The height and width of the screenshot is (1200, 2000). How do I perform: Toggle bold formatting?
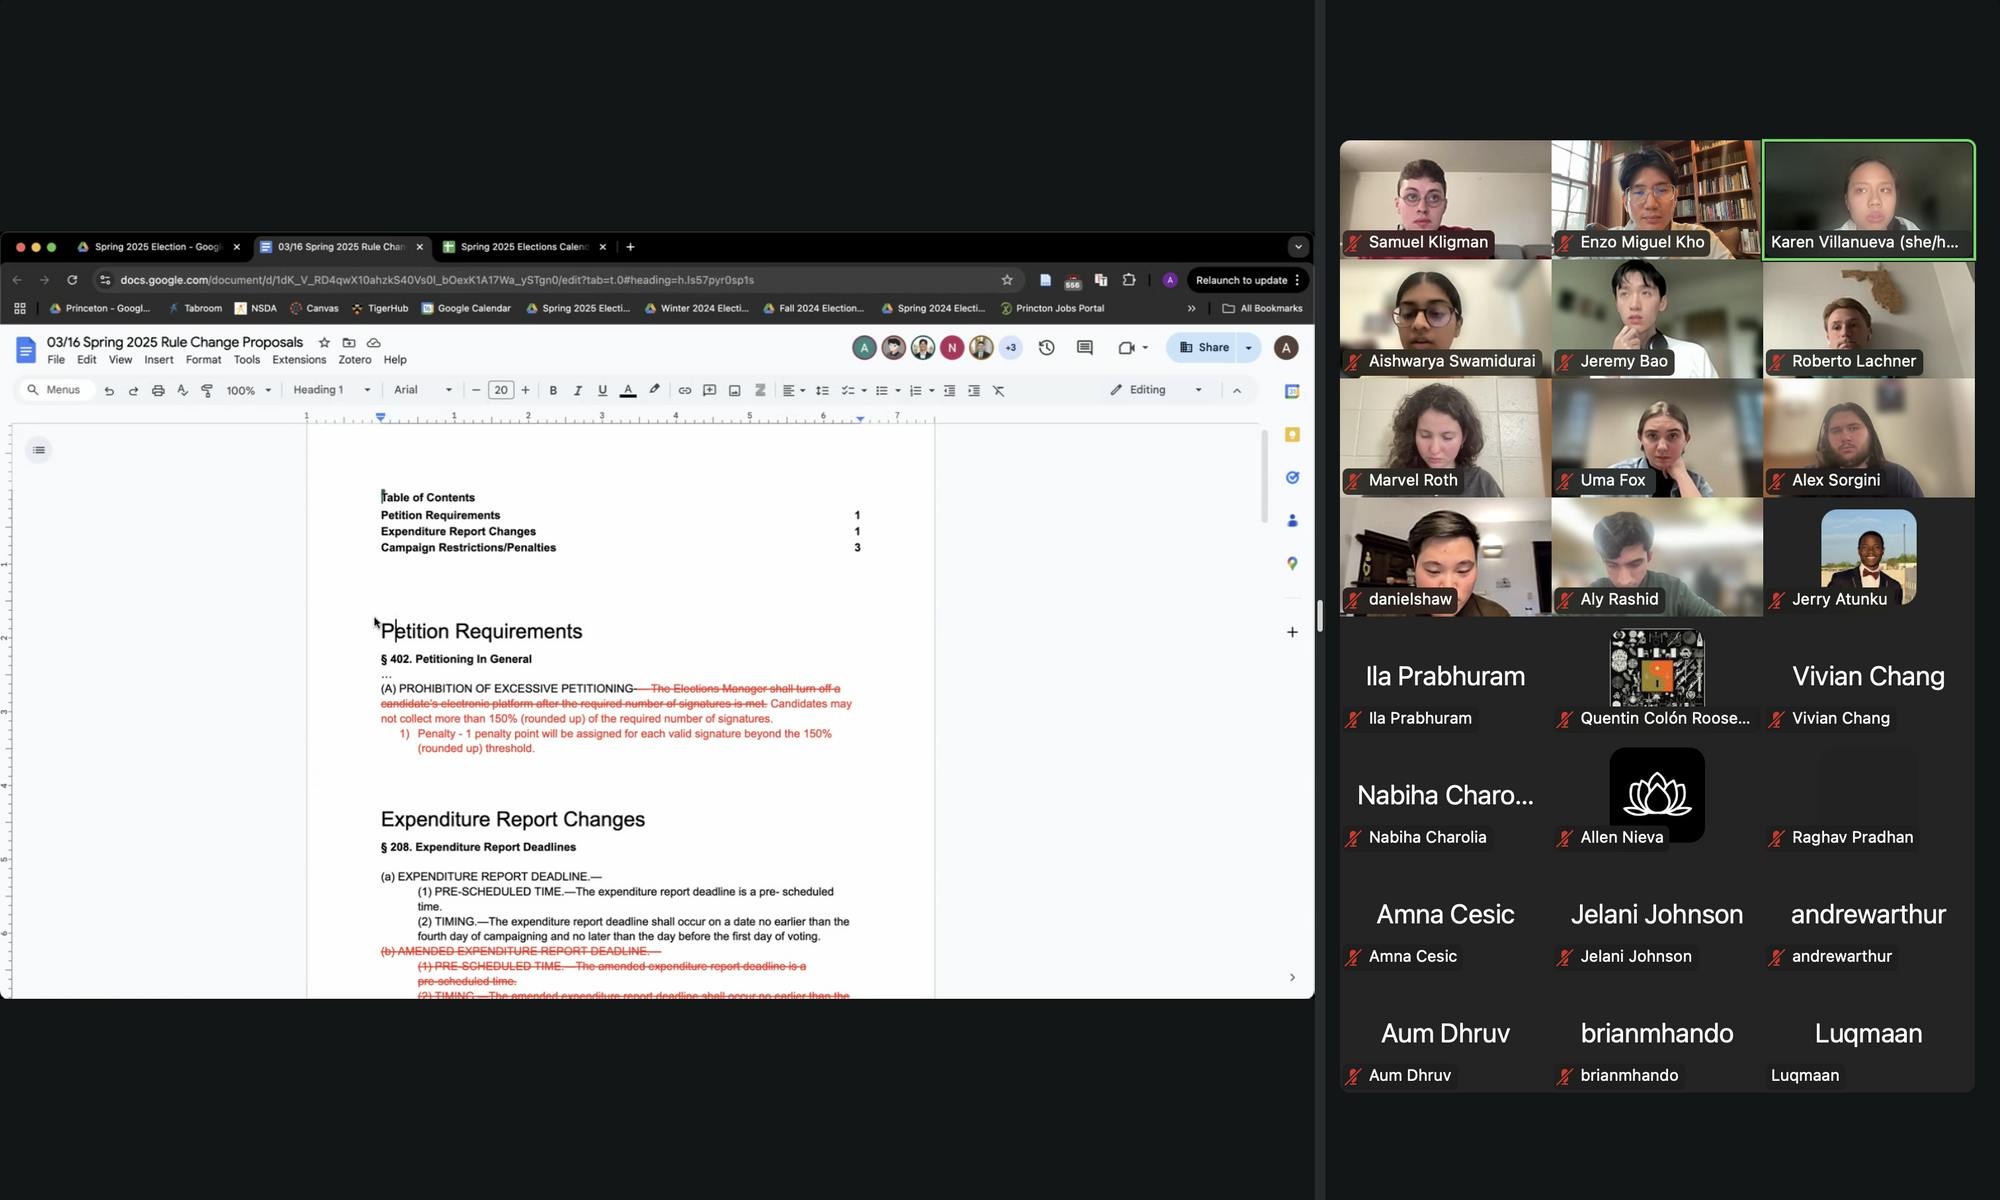pos(553,390)
